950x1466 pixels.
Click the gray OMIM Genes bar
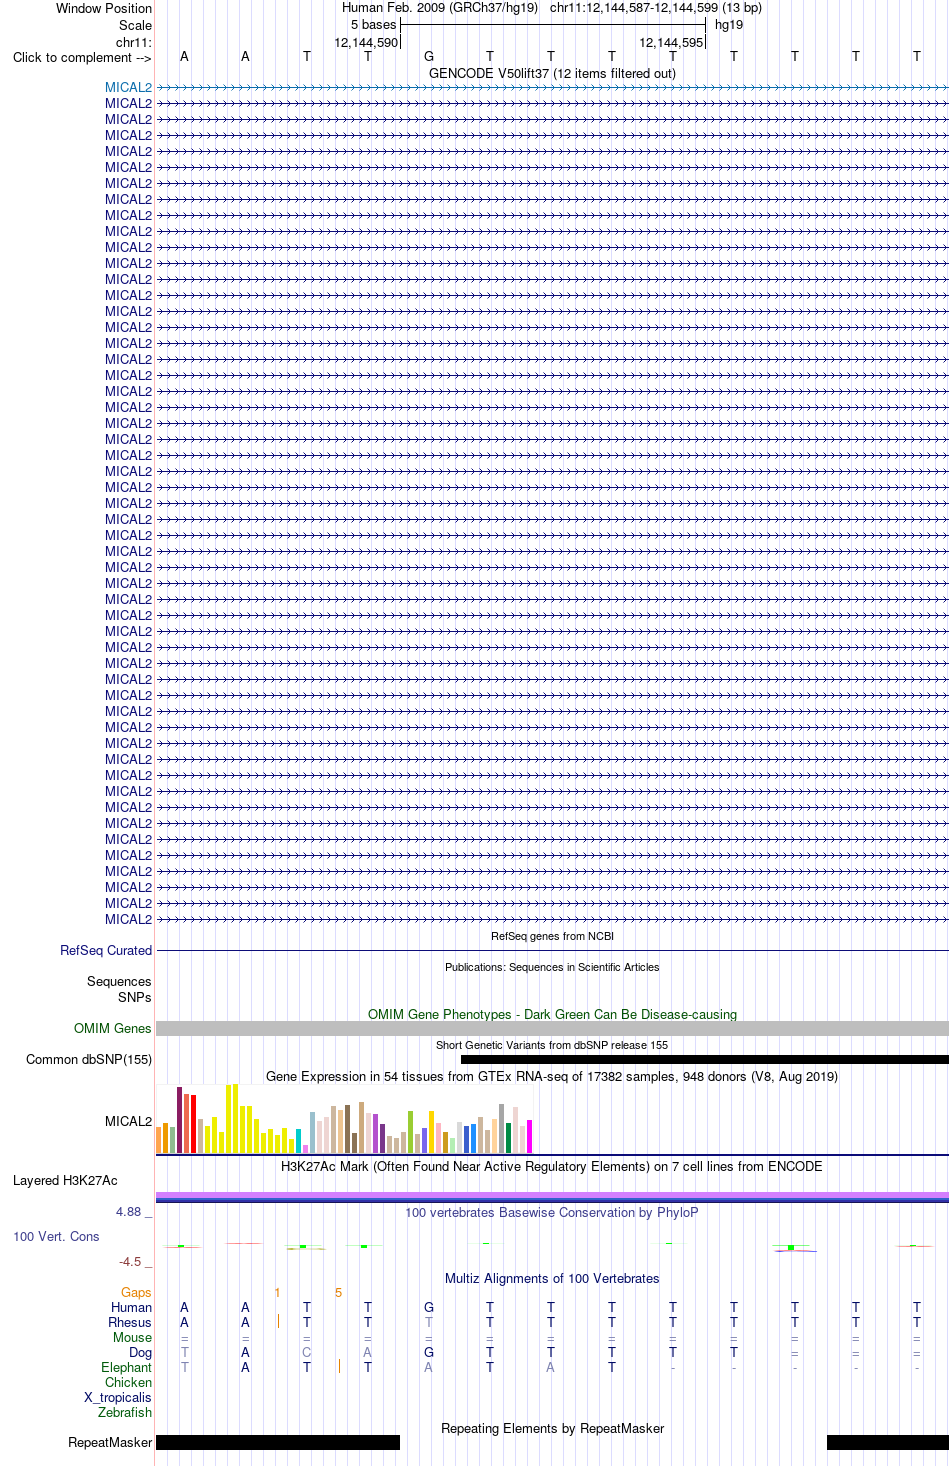[x=552, y=1028]
